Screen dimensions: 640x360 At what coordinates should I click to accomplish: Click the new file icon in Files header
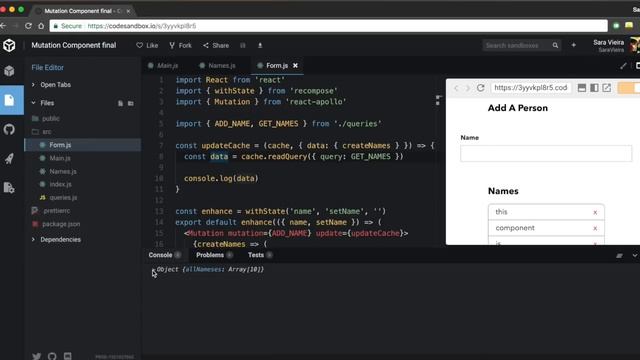[120, 103]
